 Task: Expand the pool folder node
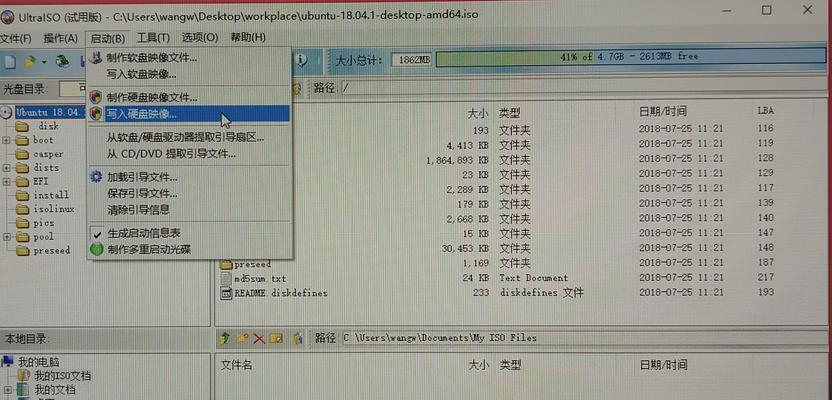(x=6, y=237)
